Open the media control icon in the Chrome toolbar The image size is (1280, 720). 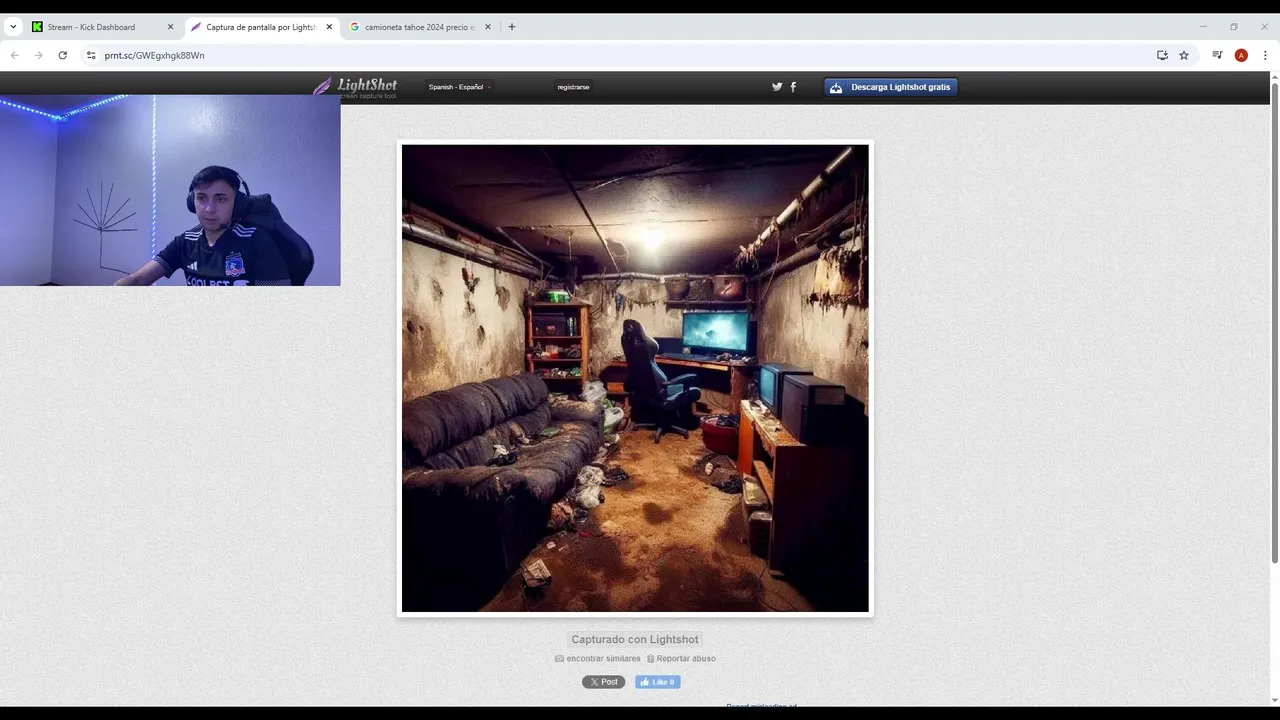[x=1217, y=55]
